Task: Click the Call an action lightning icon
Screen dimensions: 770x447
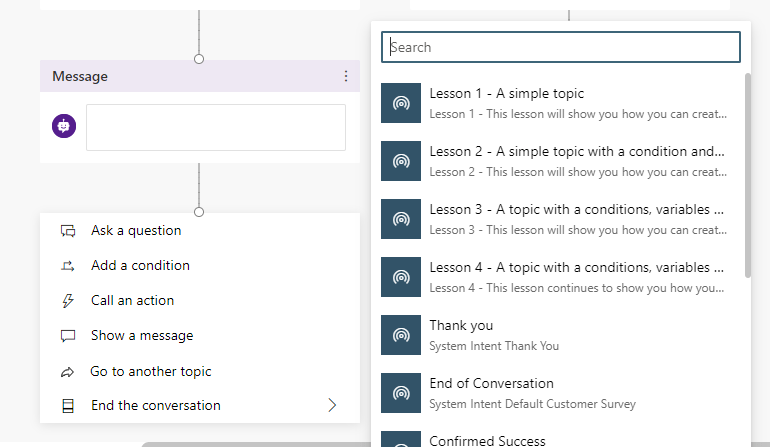Action: point(68,301)
